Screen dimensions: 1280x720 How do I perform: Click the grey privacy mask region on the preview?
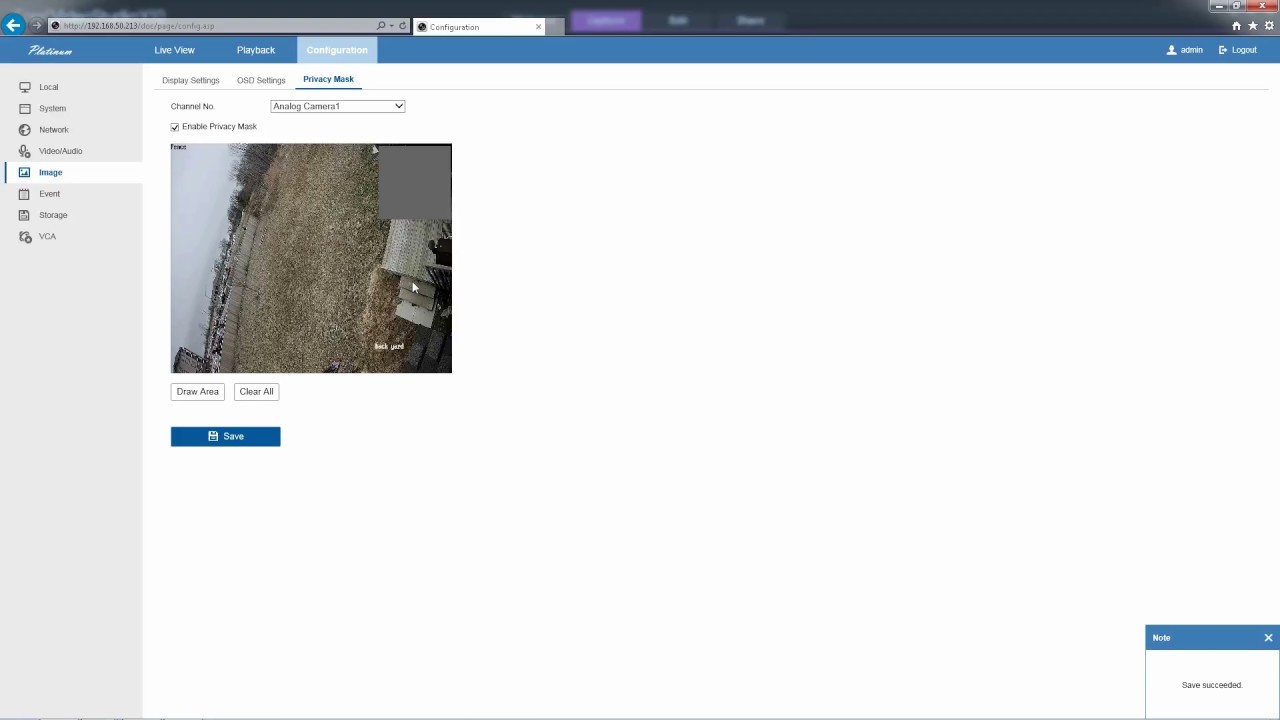(x=414, y=181)
